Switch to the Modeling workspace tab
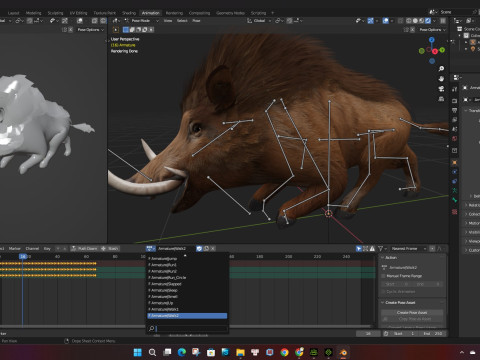Screen dimensions: 480x360 point(34,13)
